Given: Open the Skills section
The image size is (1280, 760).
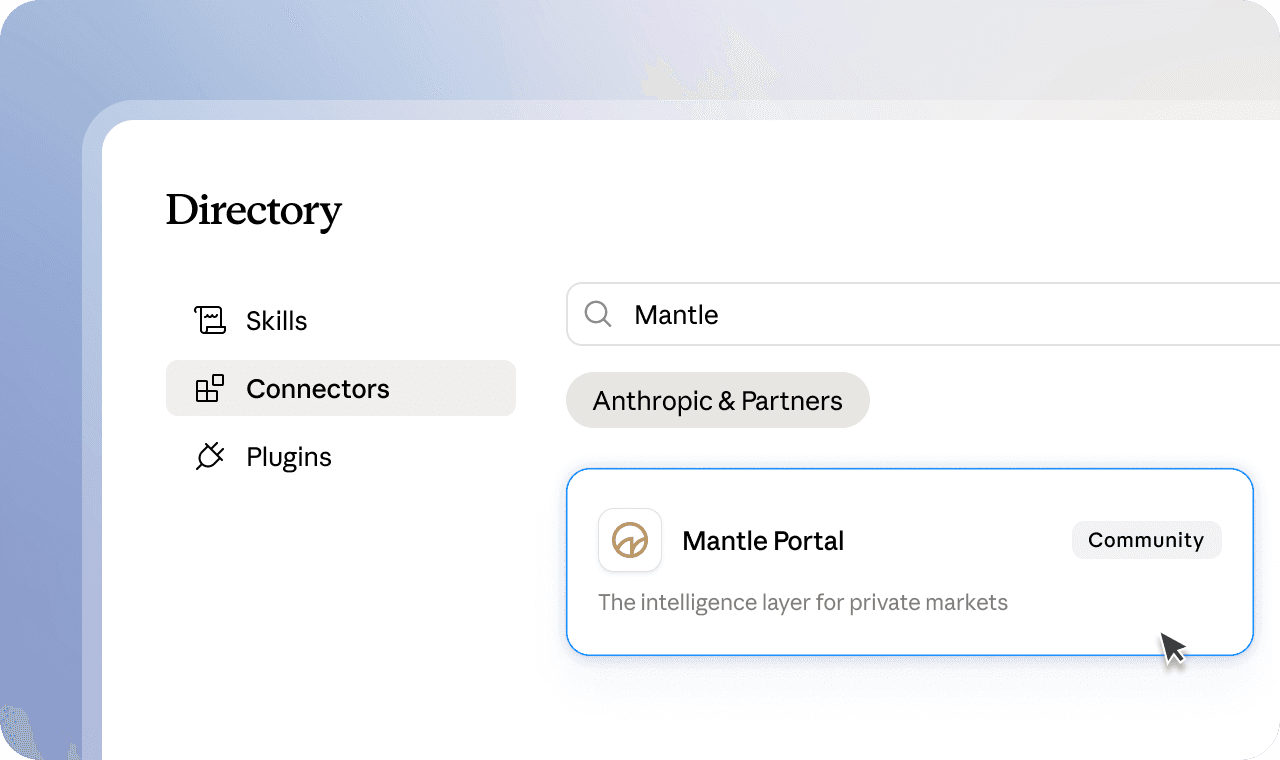Looking at the screenshot, I should point(340,320).
